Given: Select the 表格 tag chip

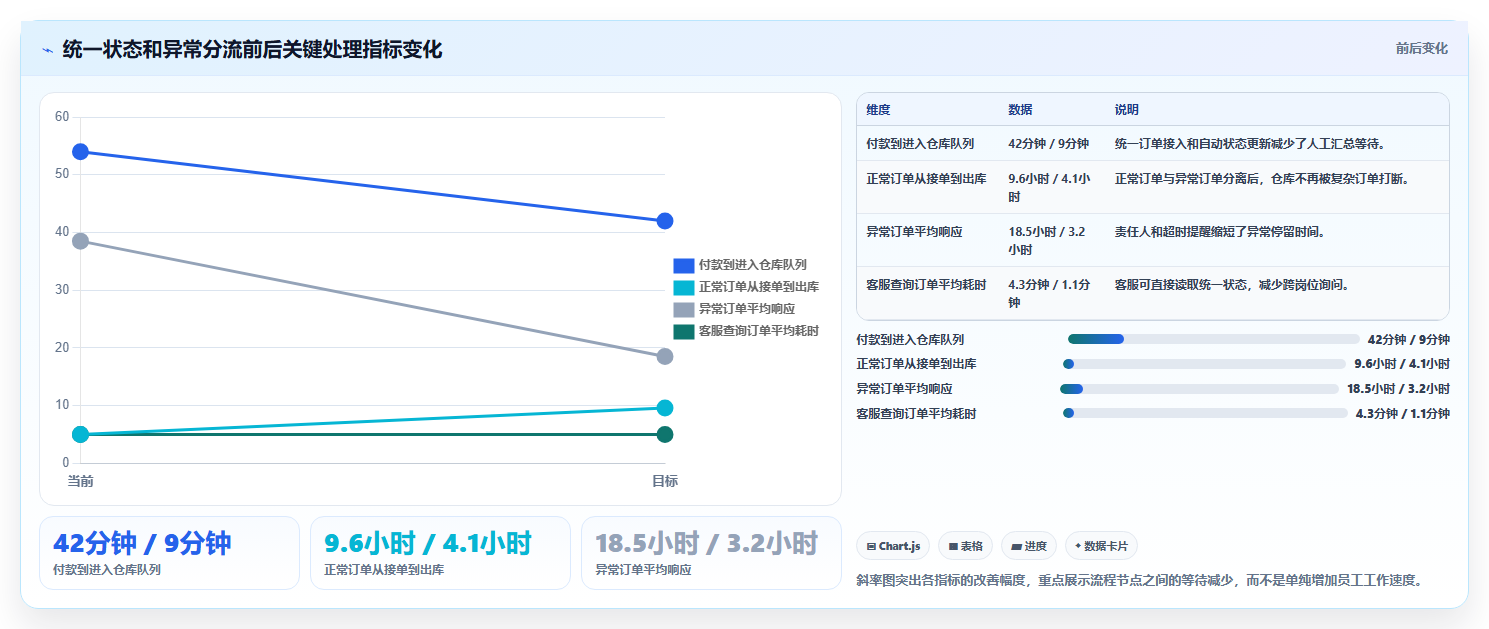Looking at the screenshot, I should [x=965, y=546].
